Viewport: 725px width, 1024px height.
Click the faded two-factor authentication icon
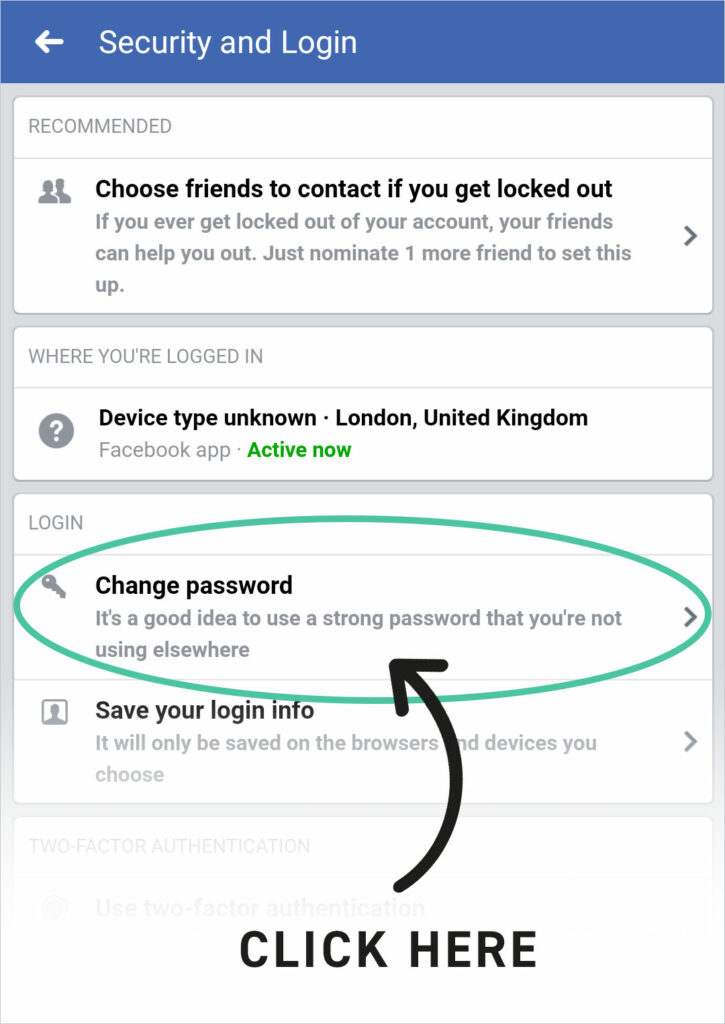54,906
